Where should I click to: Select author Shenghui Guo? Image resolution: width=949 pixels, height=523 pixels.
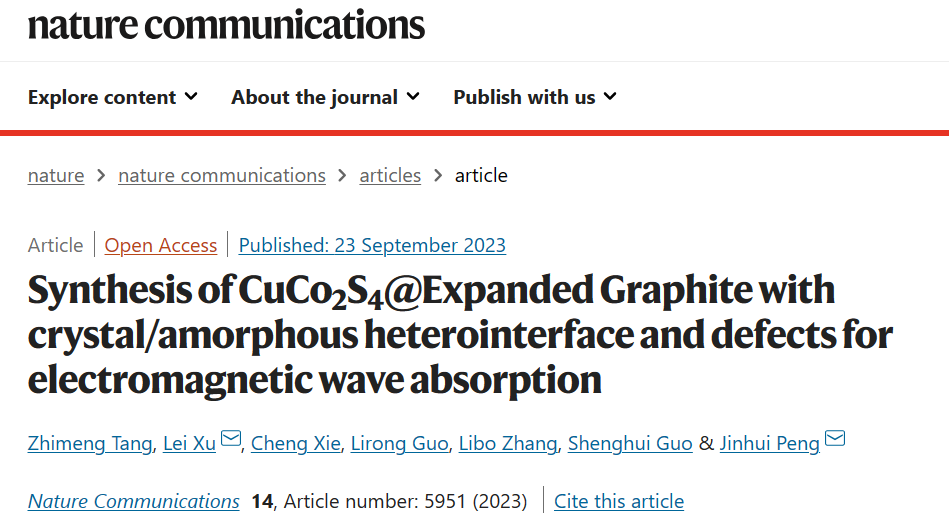coord(630,444)
